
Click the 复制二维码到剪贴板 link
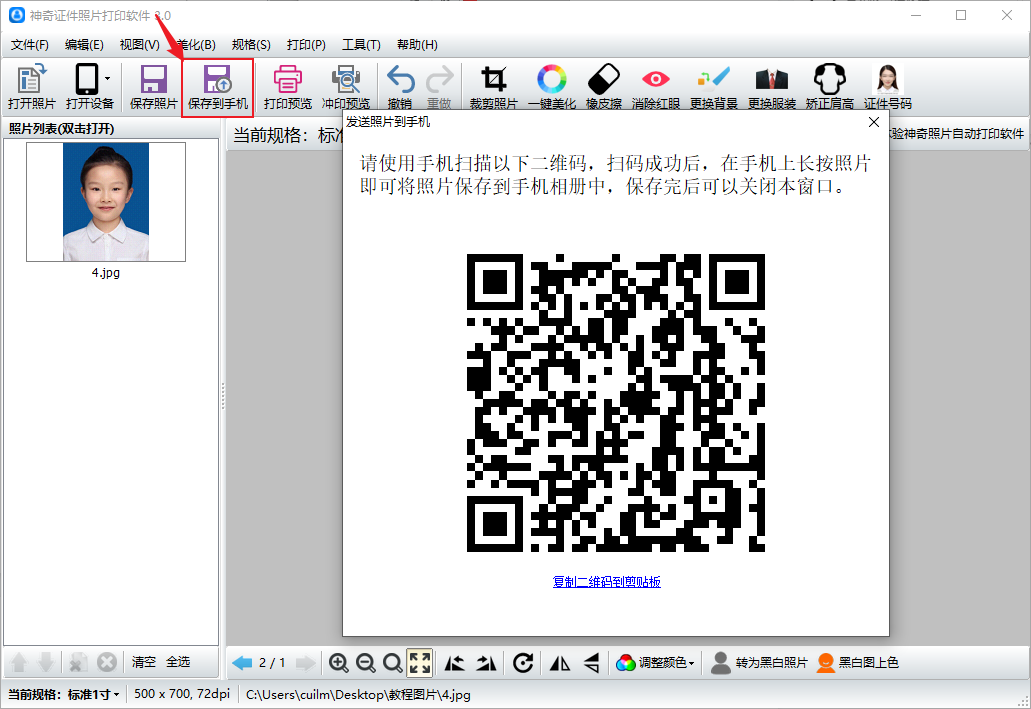[x=606, y=581]
